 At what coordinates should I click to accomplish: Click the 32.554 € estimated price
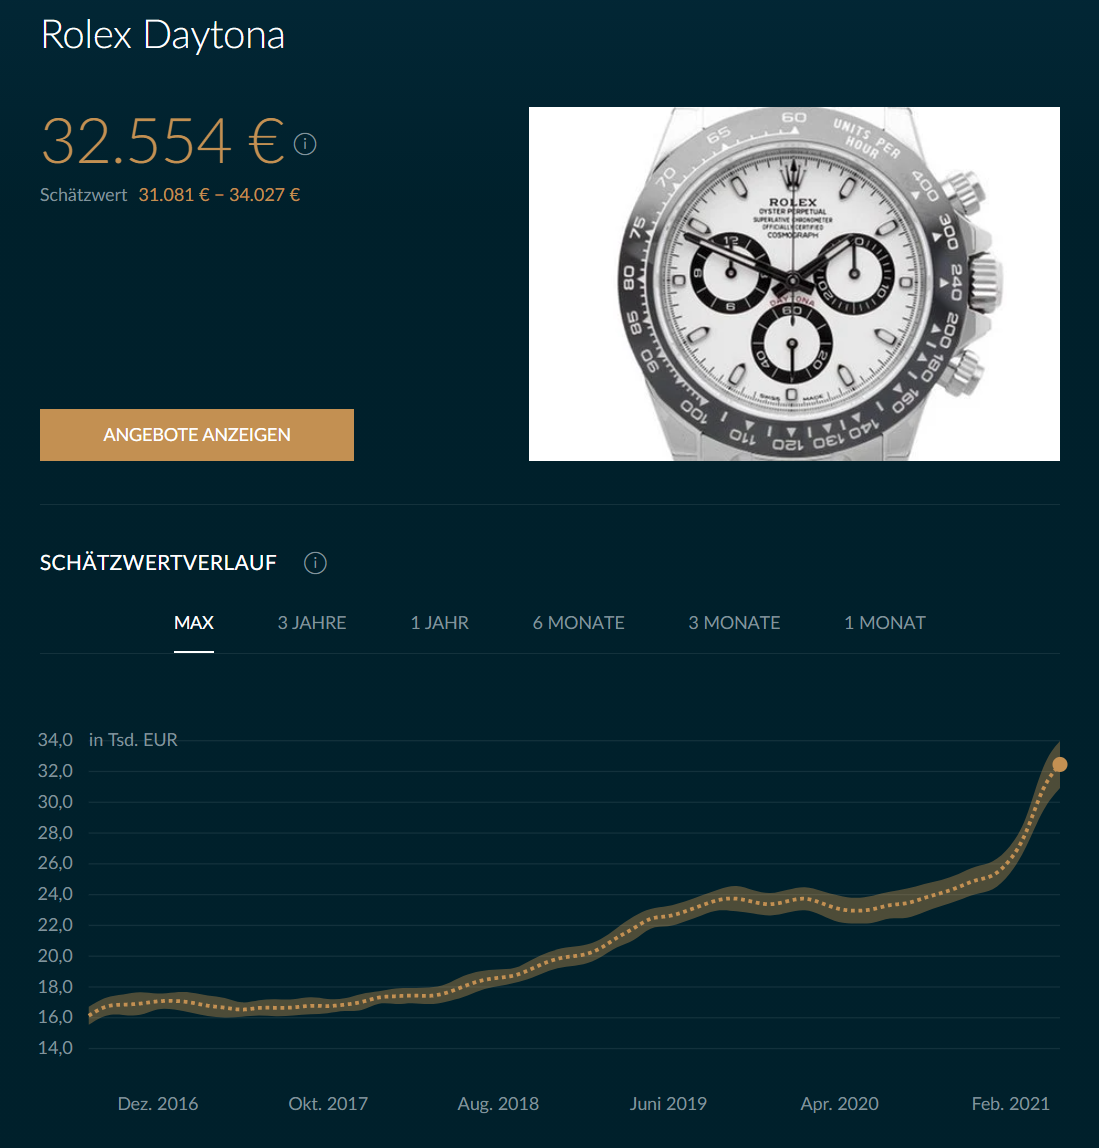pos(163,141)
